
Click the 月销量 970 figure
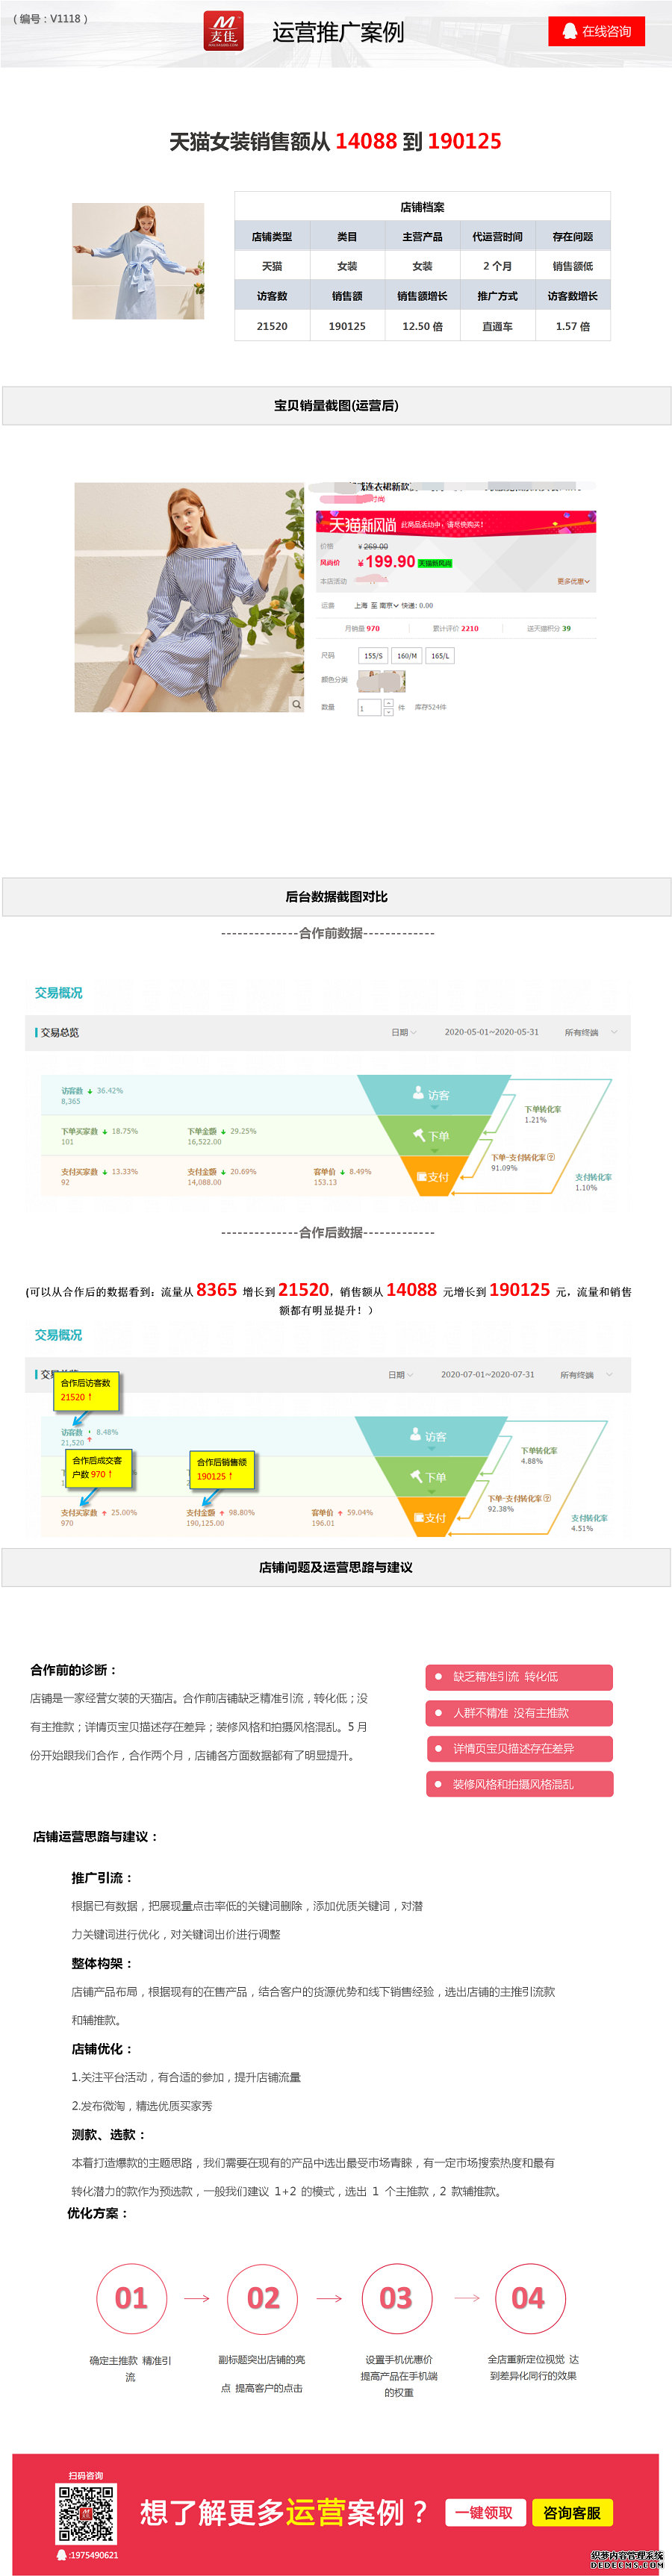[x=362, y=629]
